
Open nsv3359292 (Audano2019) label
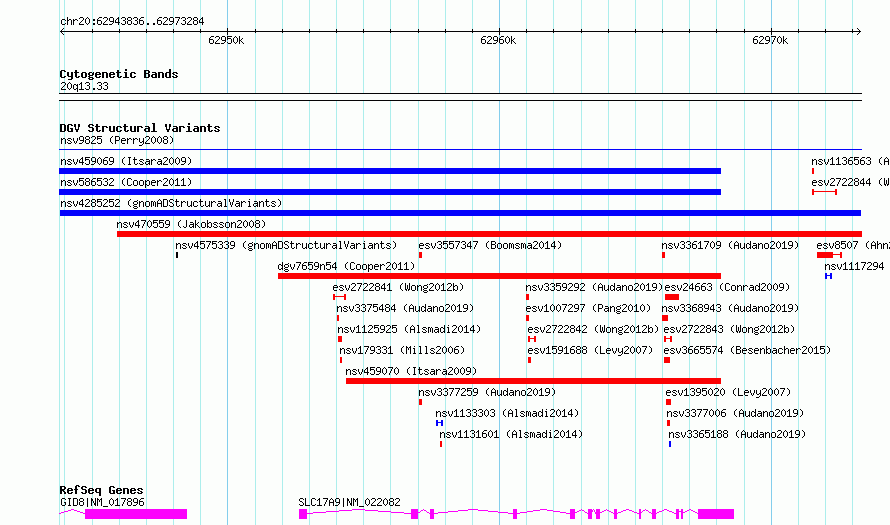coord(594,287)
